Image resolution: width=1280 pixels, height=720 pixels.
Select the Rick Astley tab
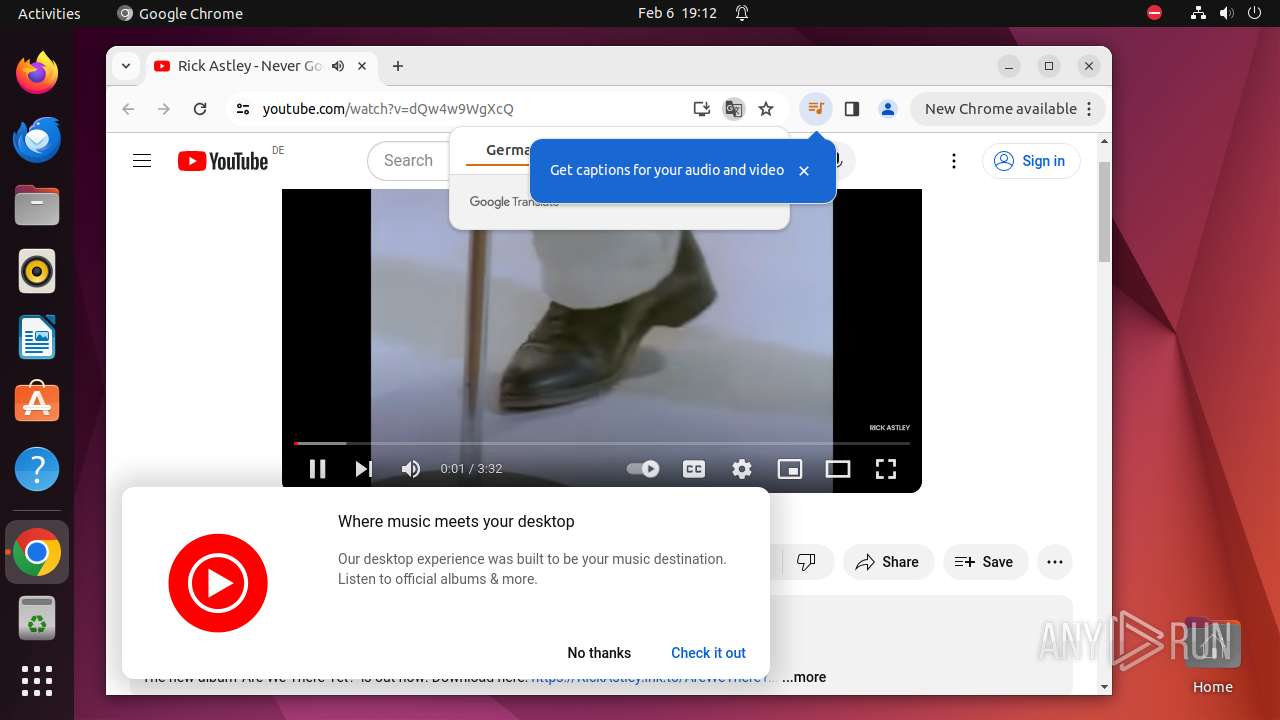pyautogui.click(x=250, y=66)
